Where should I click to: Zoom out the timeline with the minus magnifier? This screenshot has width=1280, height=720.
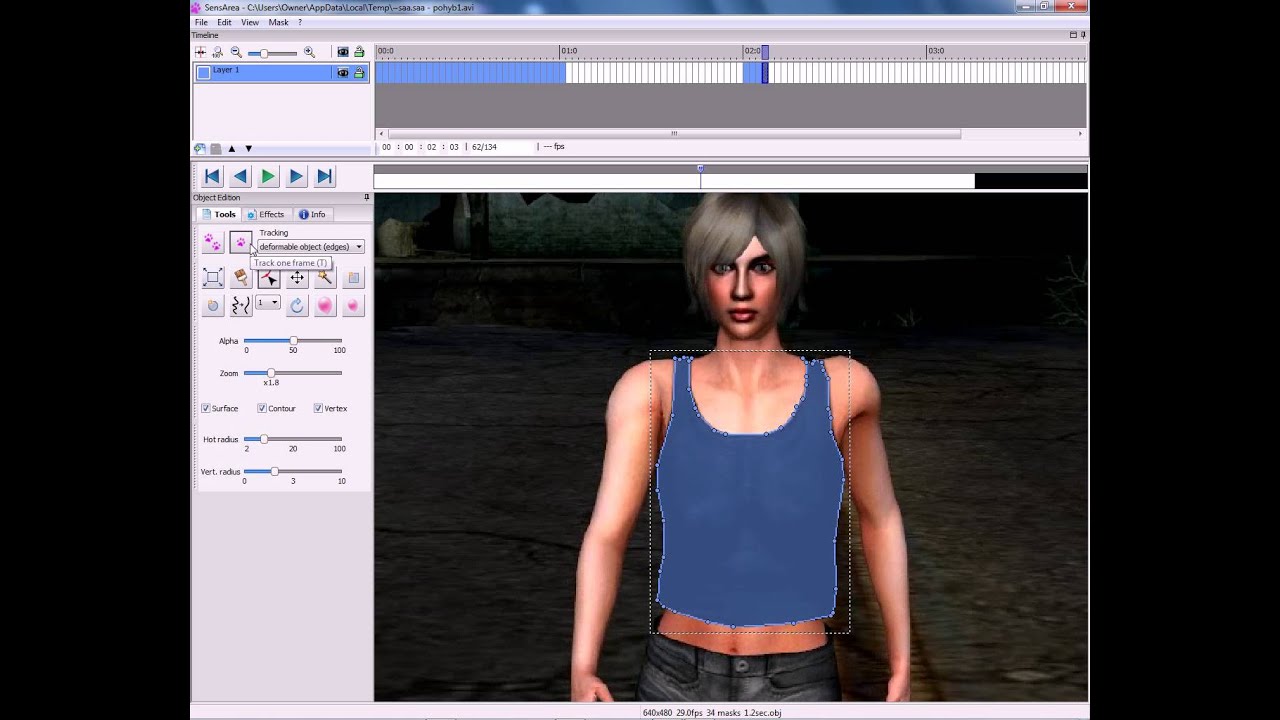(236, 52)
